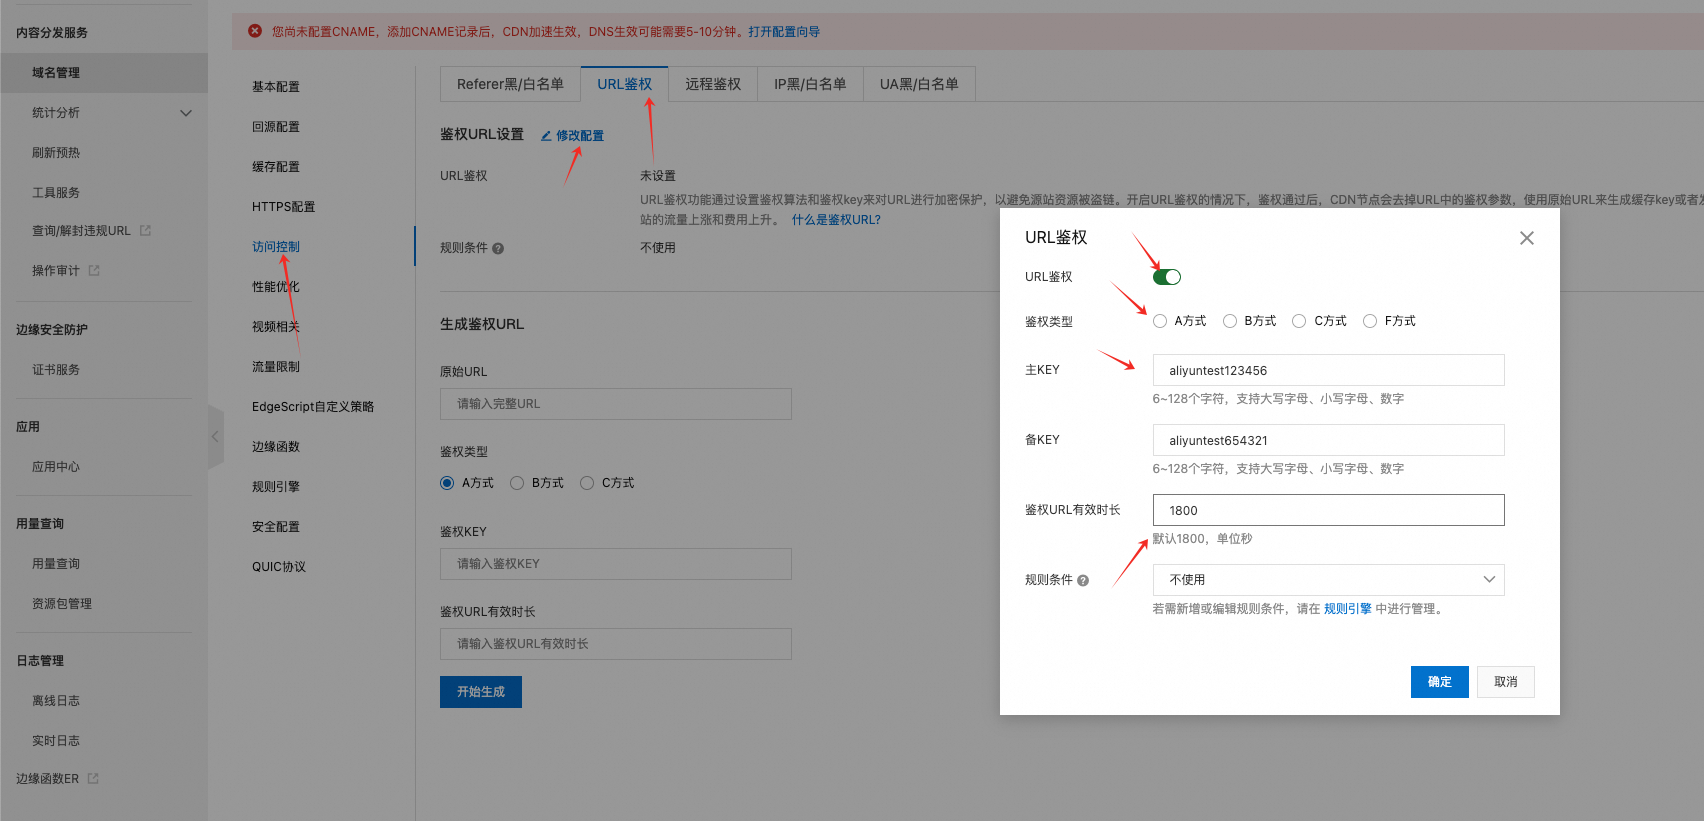Open 回源配置 in settings menu
This screenshot has width=1704, height=821.
pyautogui.click(x=276, y=127)
